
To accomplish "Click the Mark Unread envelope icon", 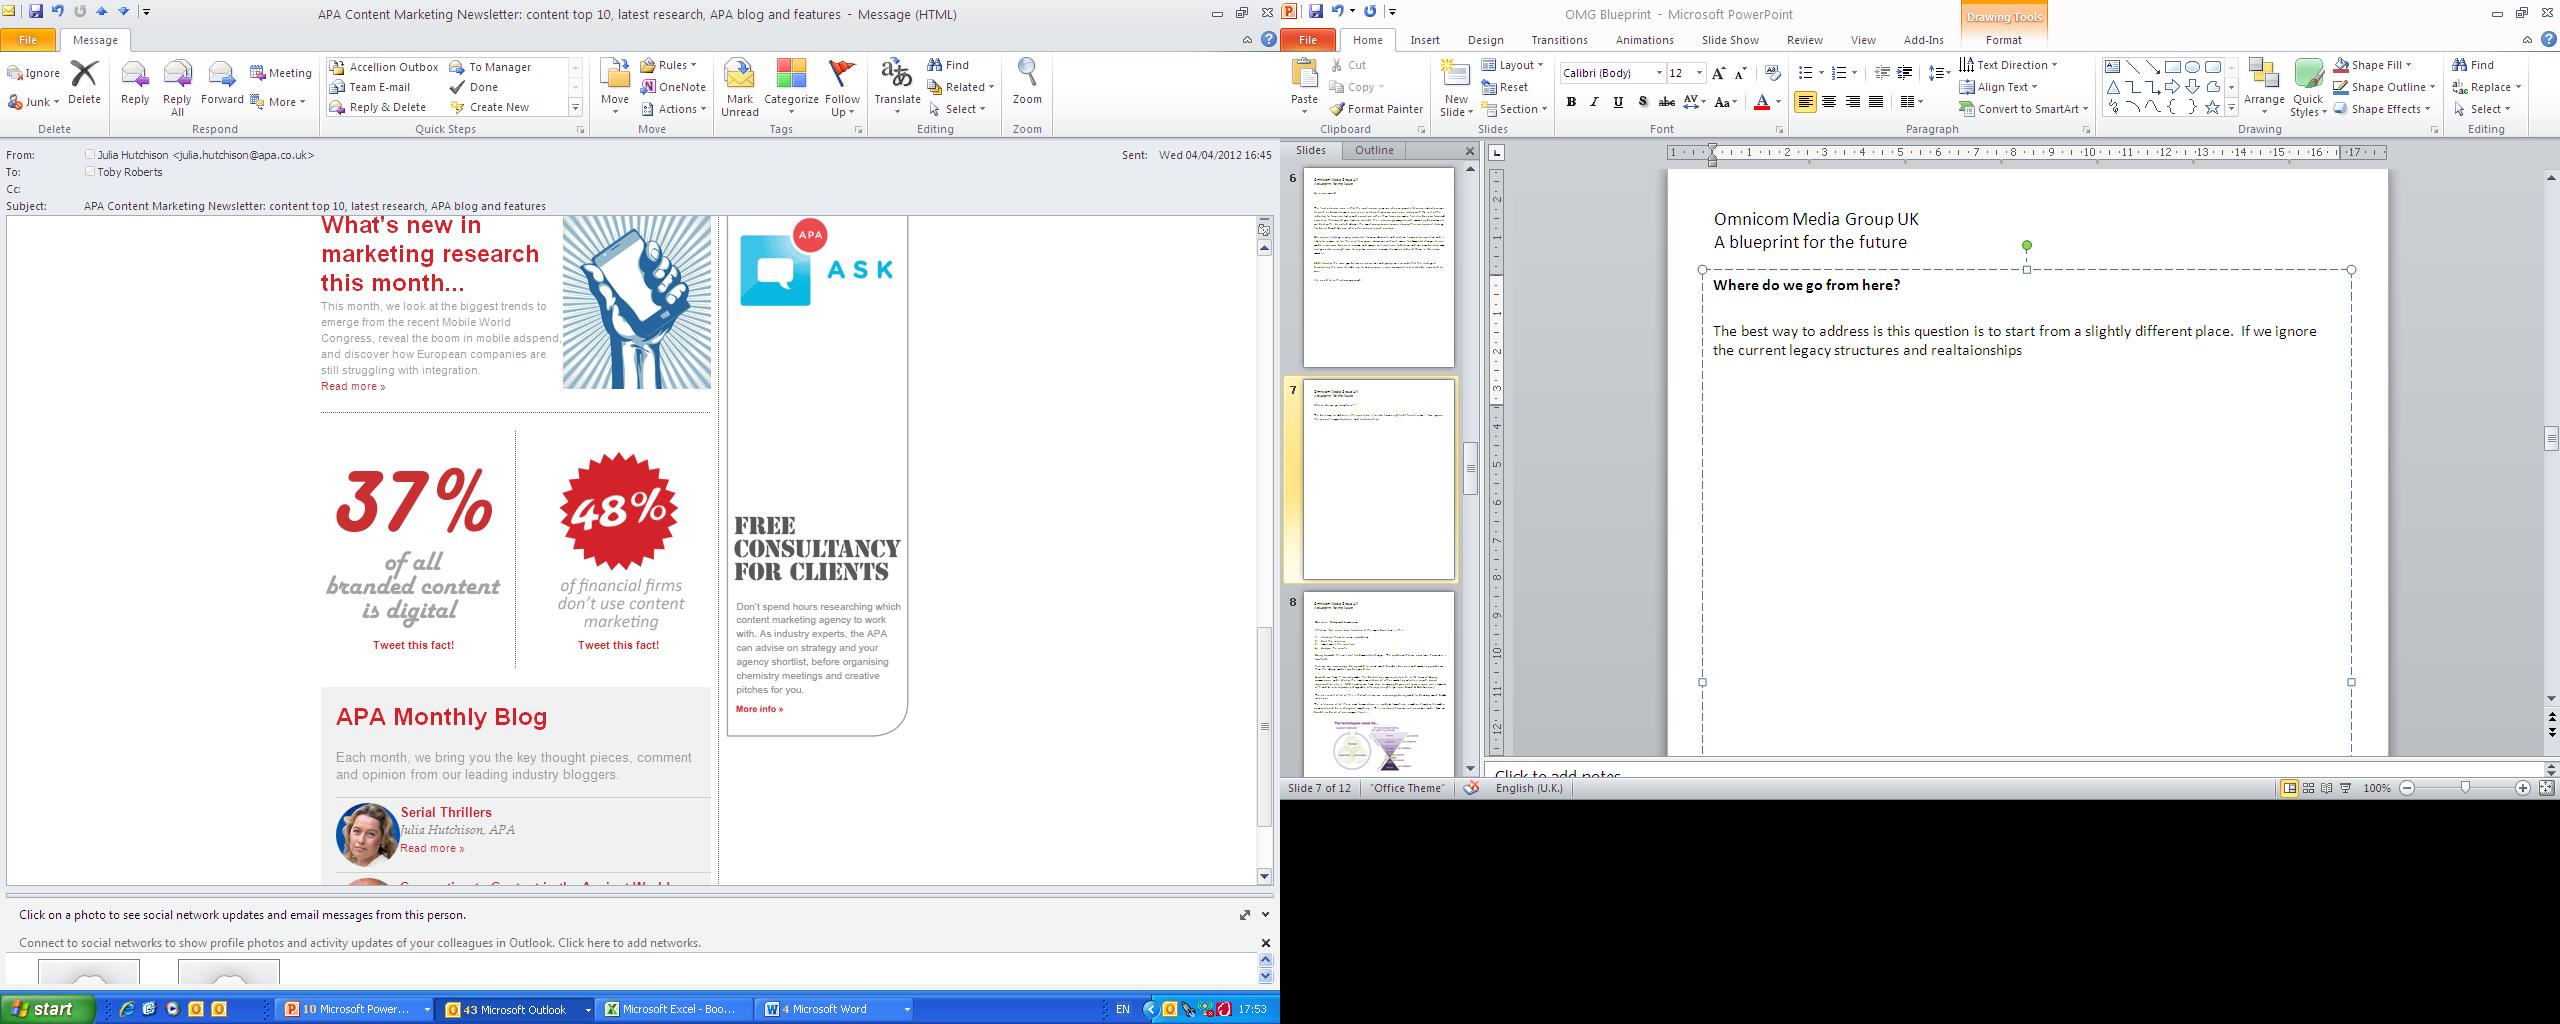I will click(739, 75).
